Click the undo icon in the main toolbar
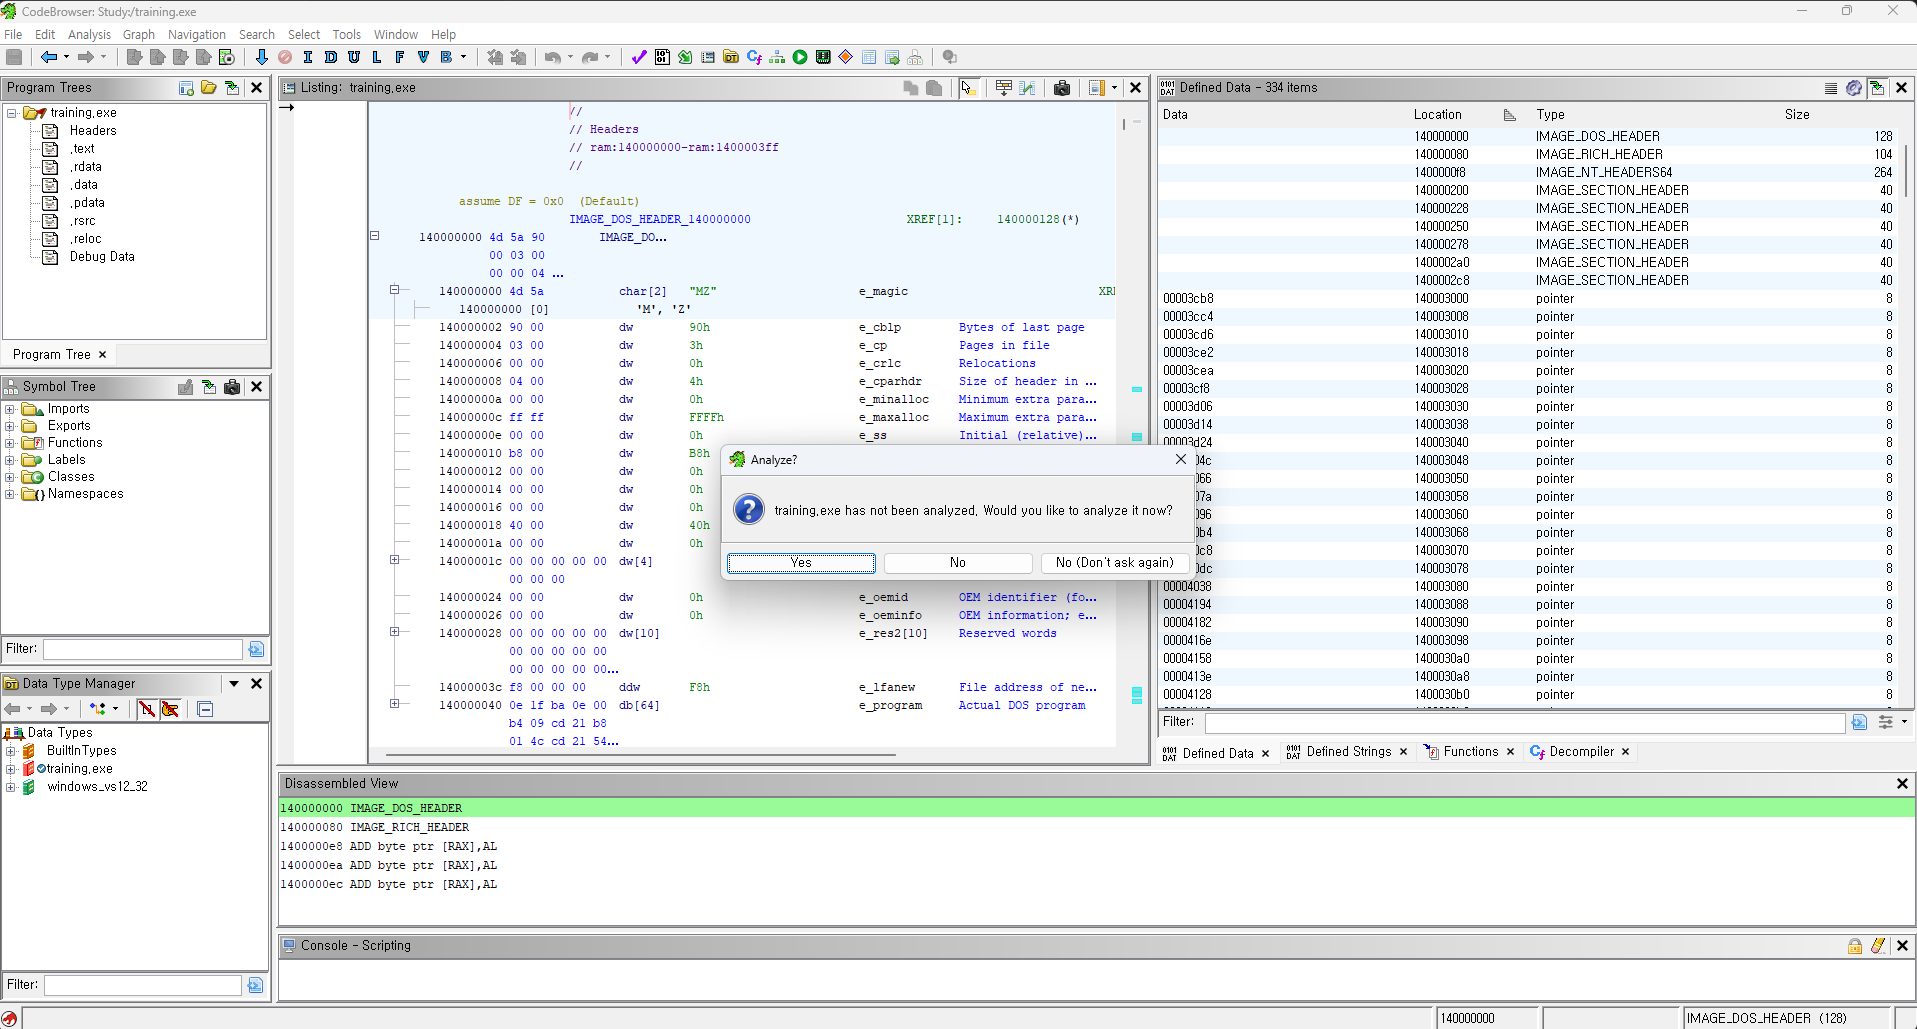This screenshot has width=1917, height=1029. [x=552, y=57]
